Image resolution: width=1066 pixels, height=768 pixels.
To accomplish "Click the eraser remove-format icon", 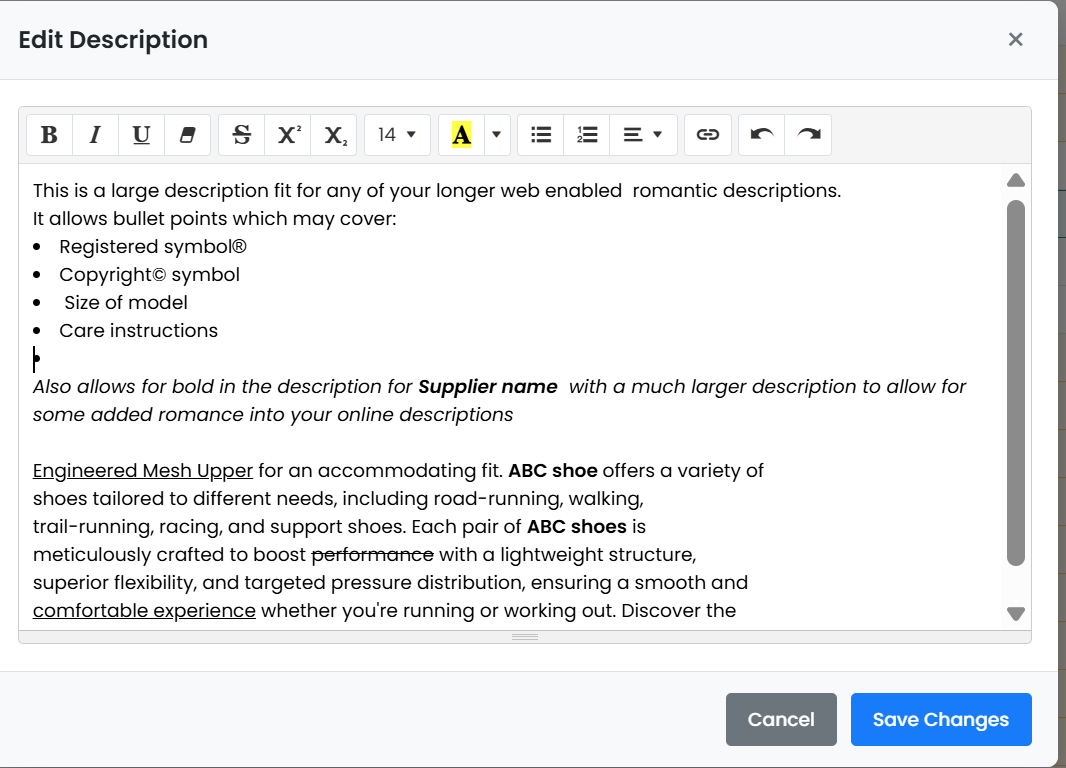I will coord(187,135).
